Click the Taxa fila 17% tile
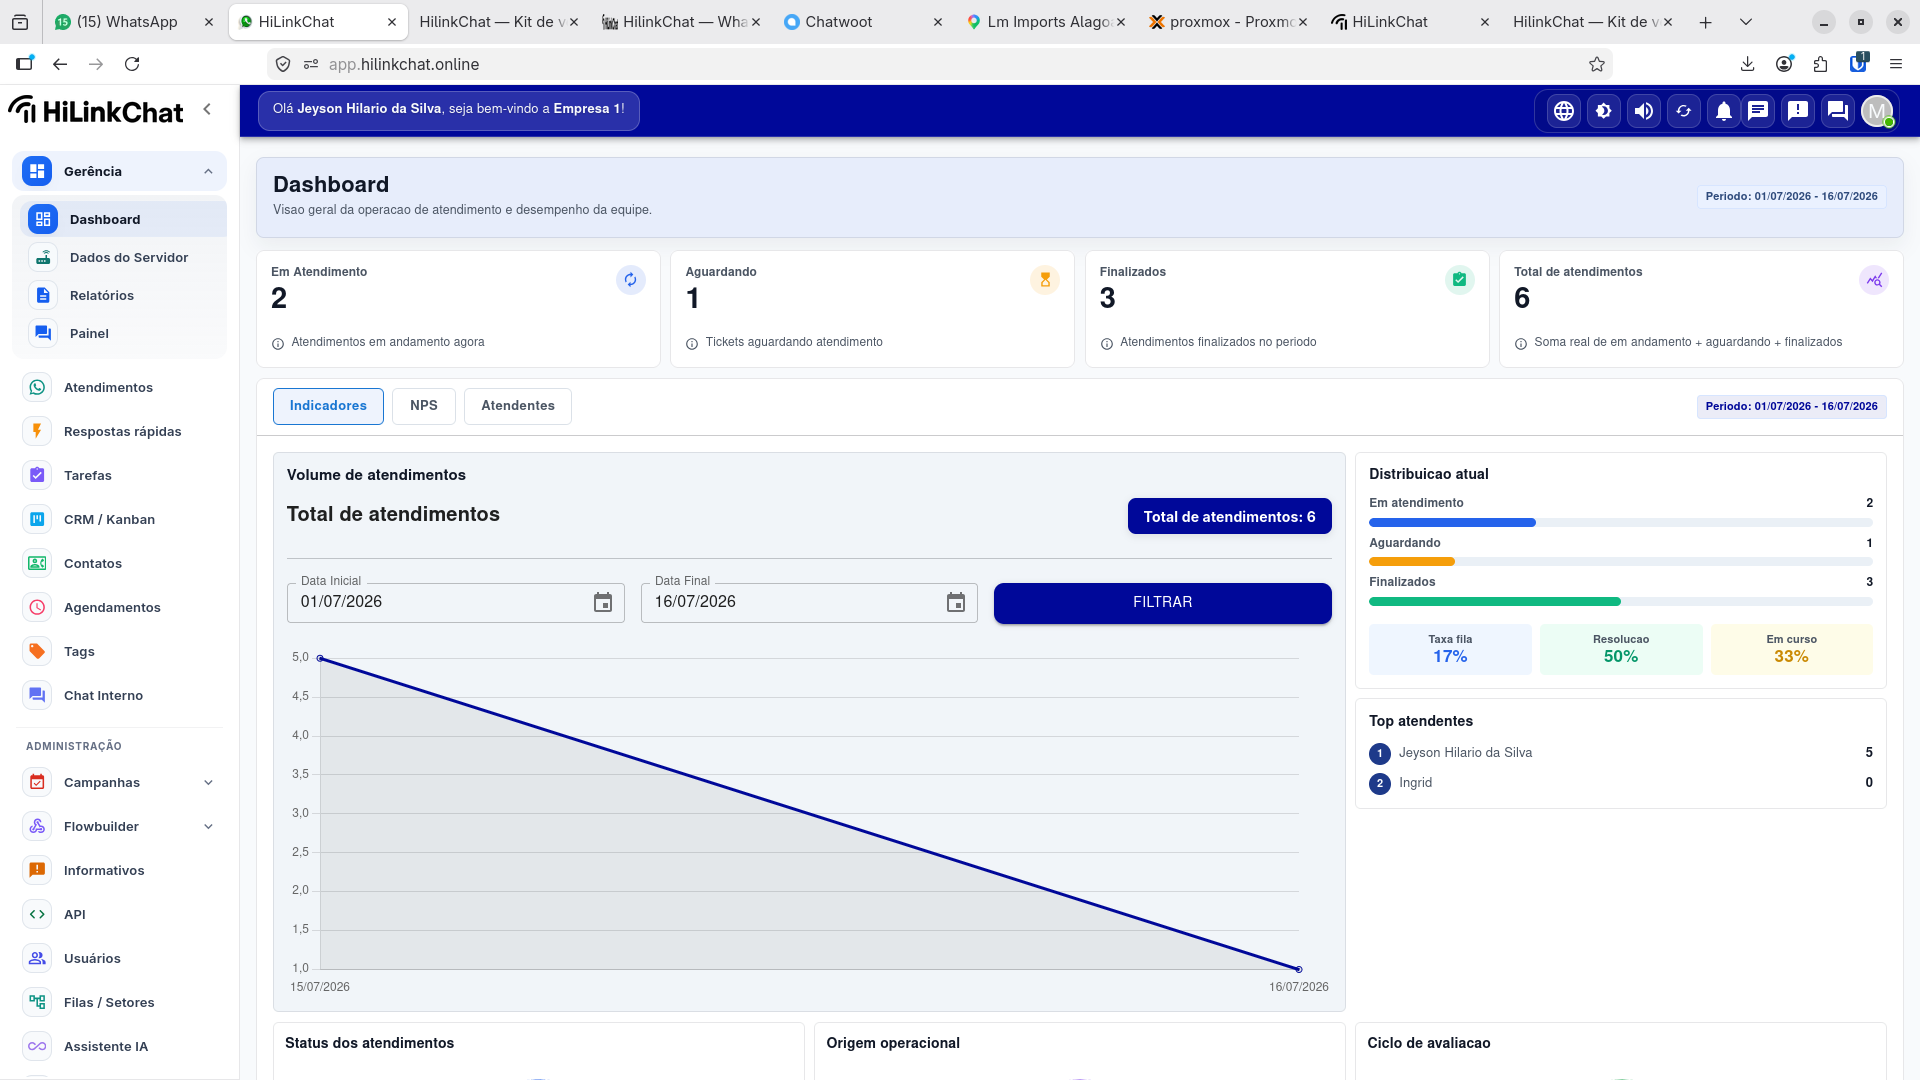Screen dimensions: 1920x1080 (x=1450, y=649)
